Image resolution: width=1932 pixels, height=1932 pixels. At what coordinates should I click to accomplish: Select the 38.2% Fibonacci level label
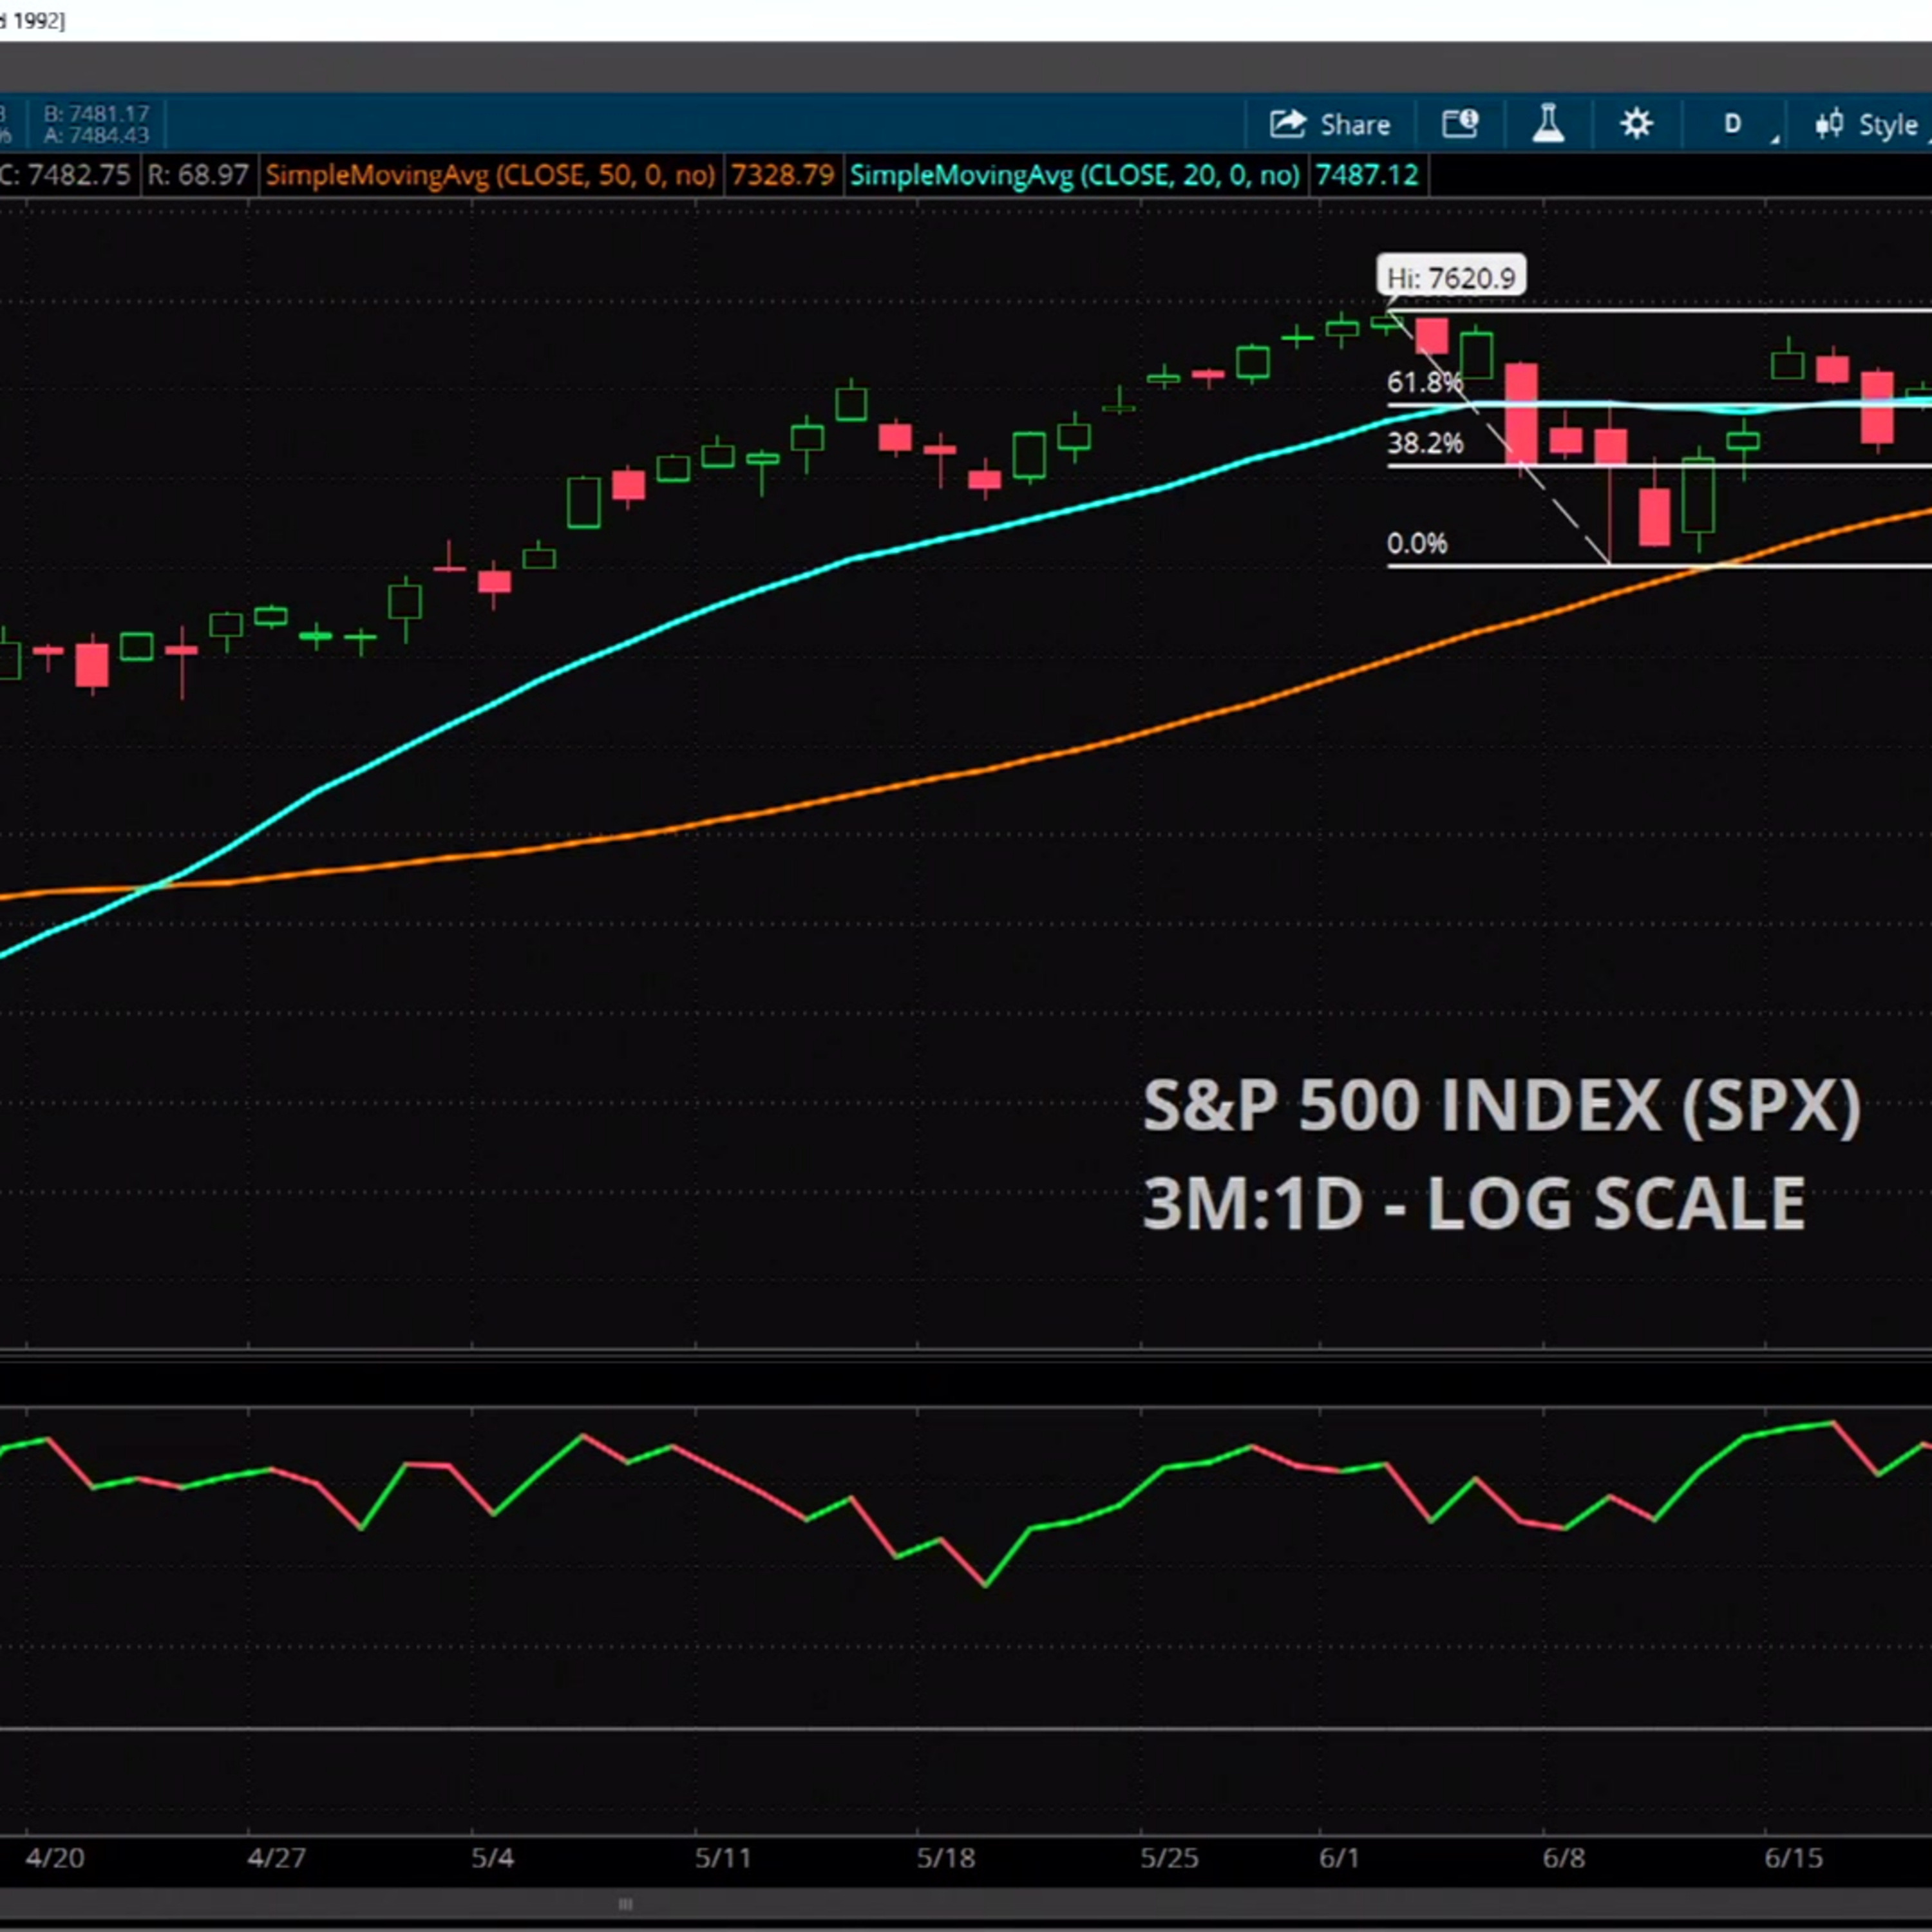click(x=1425, y=443)
